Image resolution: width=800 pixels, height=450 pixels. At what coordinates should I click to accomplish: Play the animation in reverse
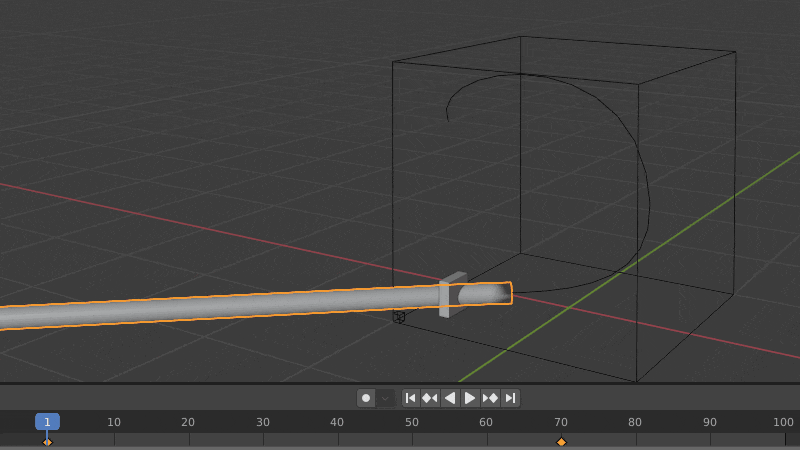pyautogui.click(x=449, y=398)
